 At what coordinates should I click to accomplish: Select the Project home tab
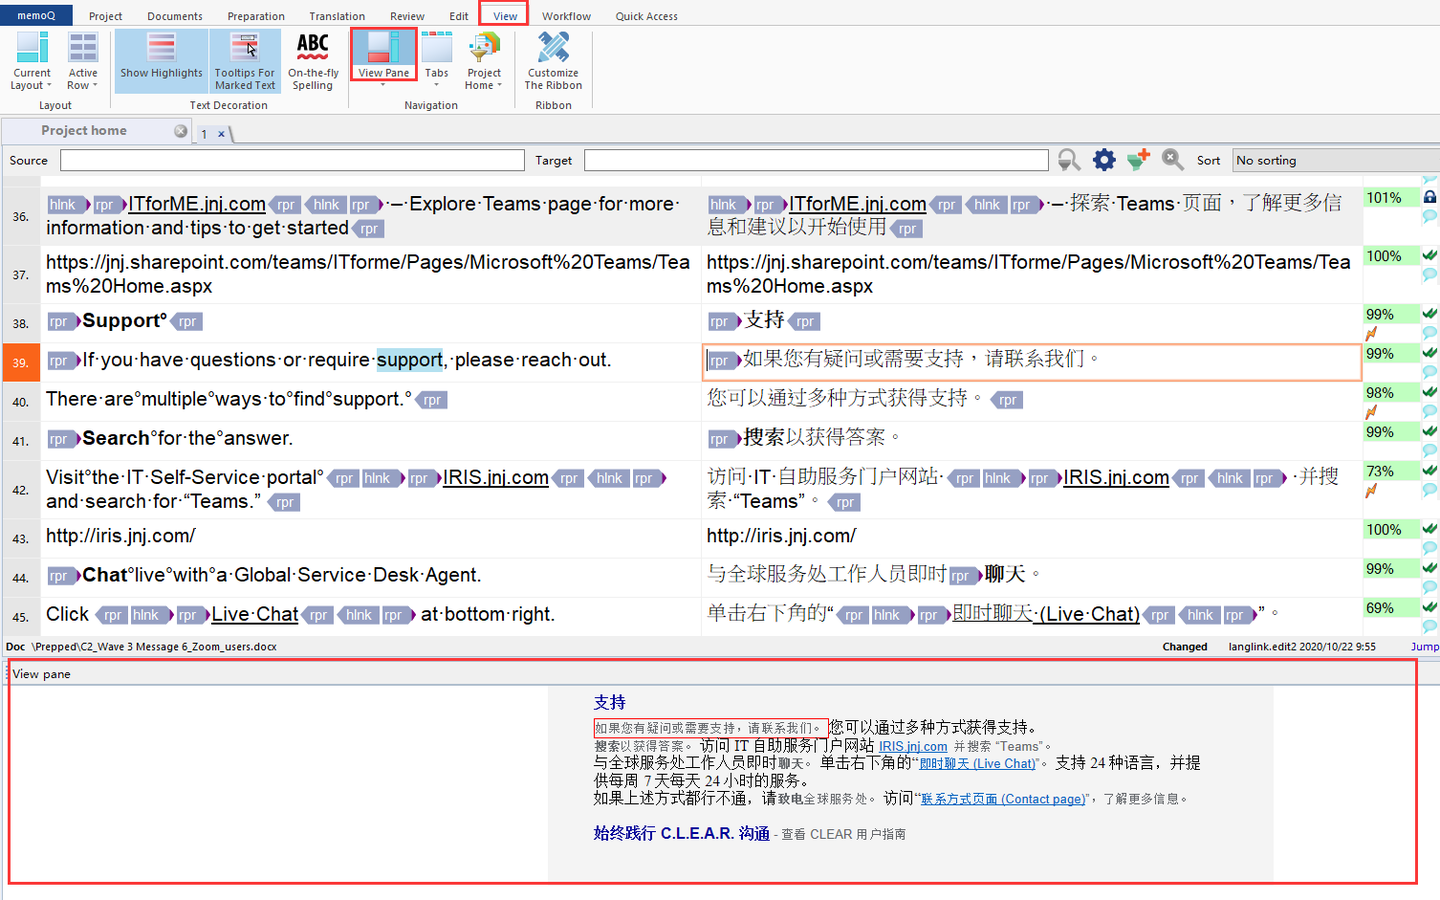click(83, 130)
